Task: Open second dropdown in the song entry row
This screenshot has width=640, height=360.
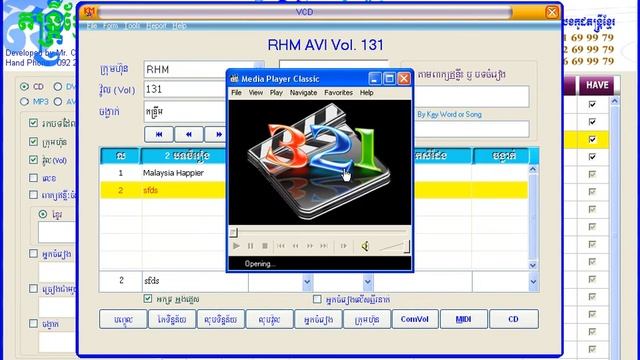Action: [367, 282]
